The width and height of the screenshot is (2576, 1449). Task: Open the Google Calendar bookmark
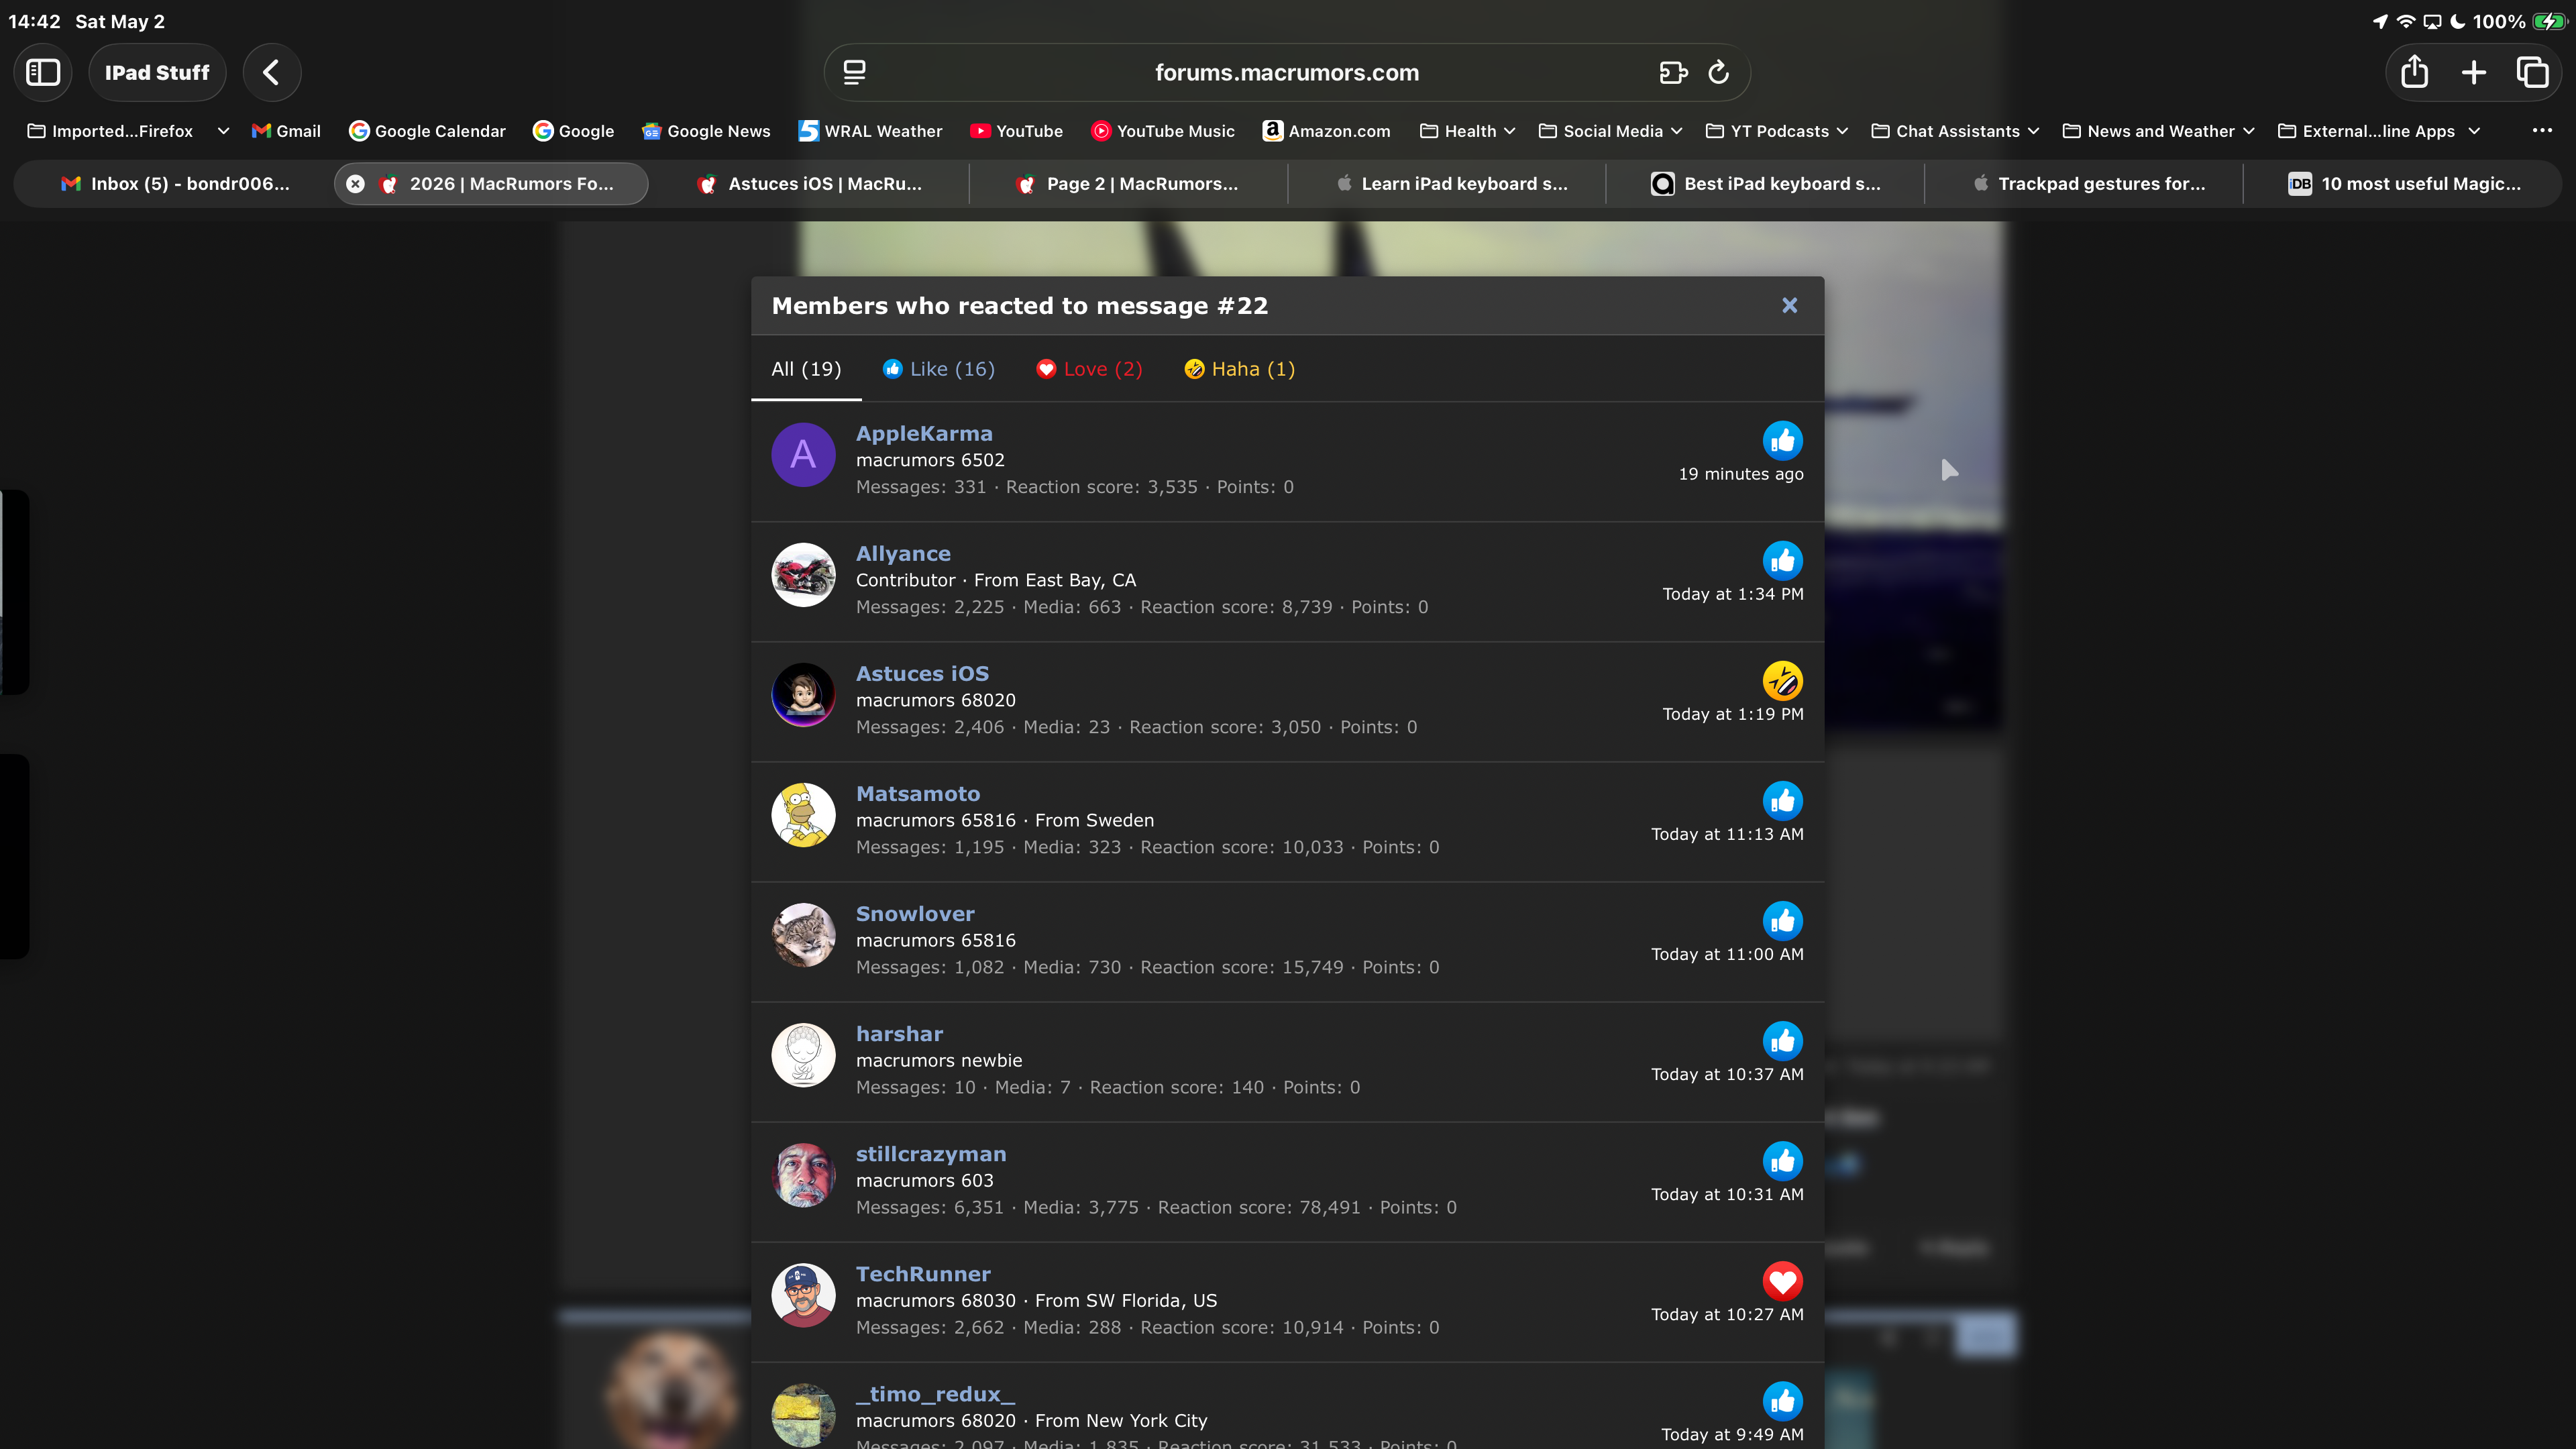427,131
